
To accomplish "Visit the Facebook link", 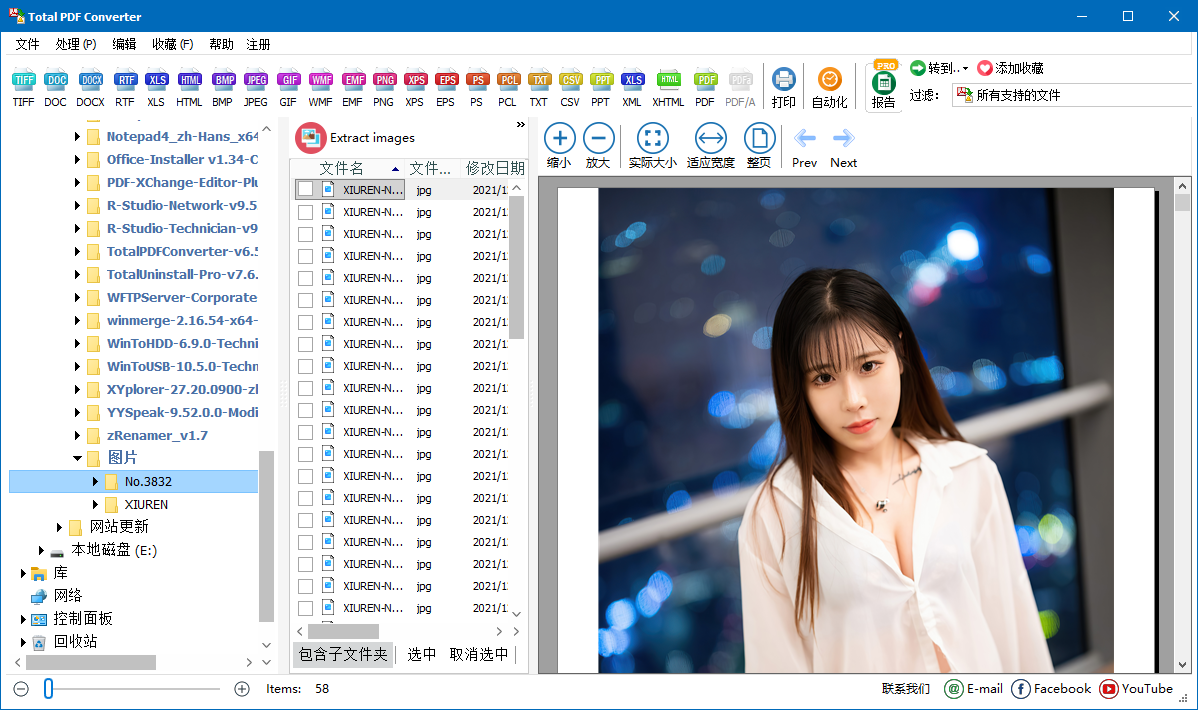I will pyautogui.click(x=1051, y=689).
